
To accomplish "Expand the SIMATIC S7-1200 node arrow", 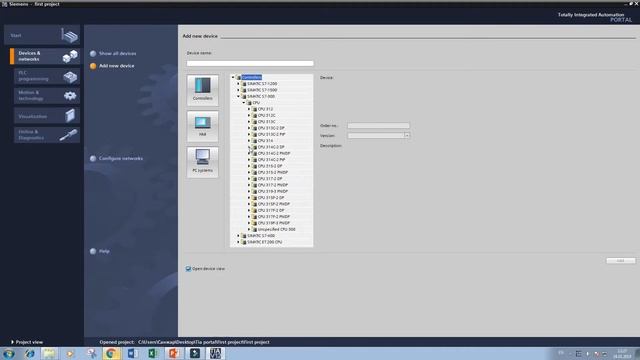I will pyautogui.click(x=238, y=84).
